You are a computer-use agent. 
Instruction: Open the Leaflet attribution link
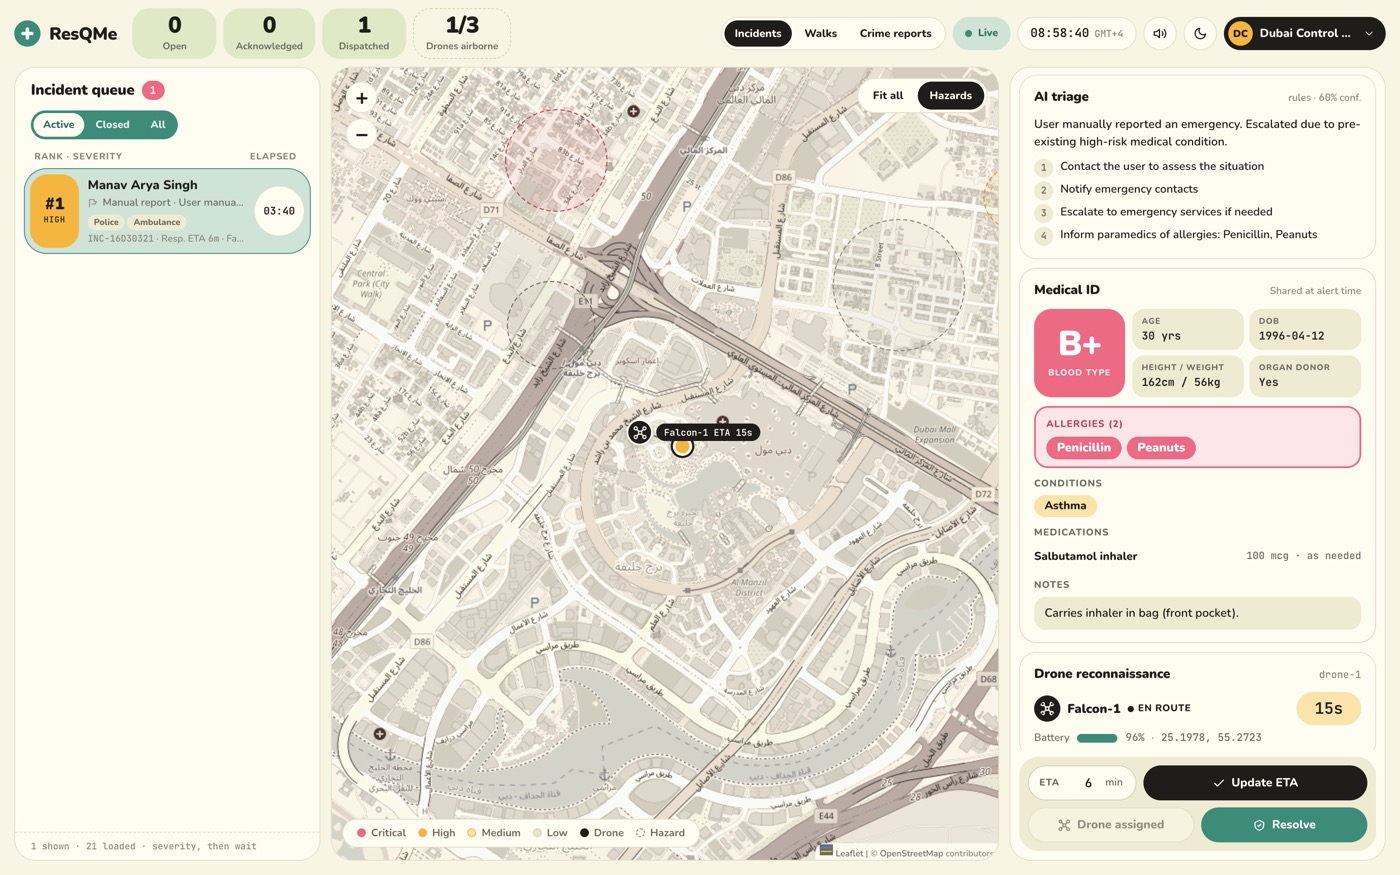tap(849, 853)
